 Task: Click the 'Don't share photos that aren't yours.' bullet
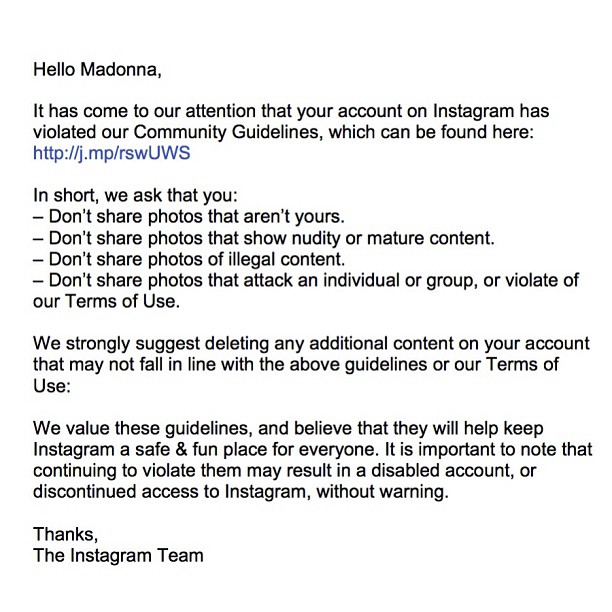point(189,216)
